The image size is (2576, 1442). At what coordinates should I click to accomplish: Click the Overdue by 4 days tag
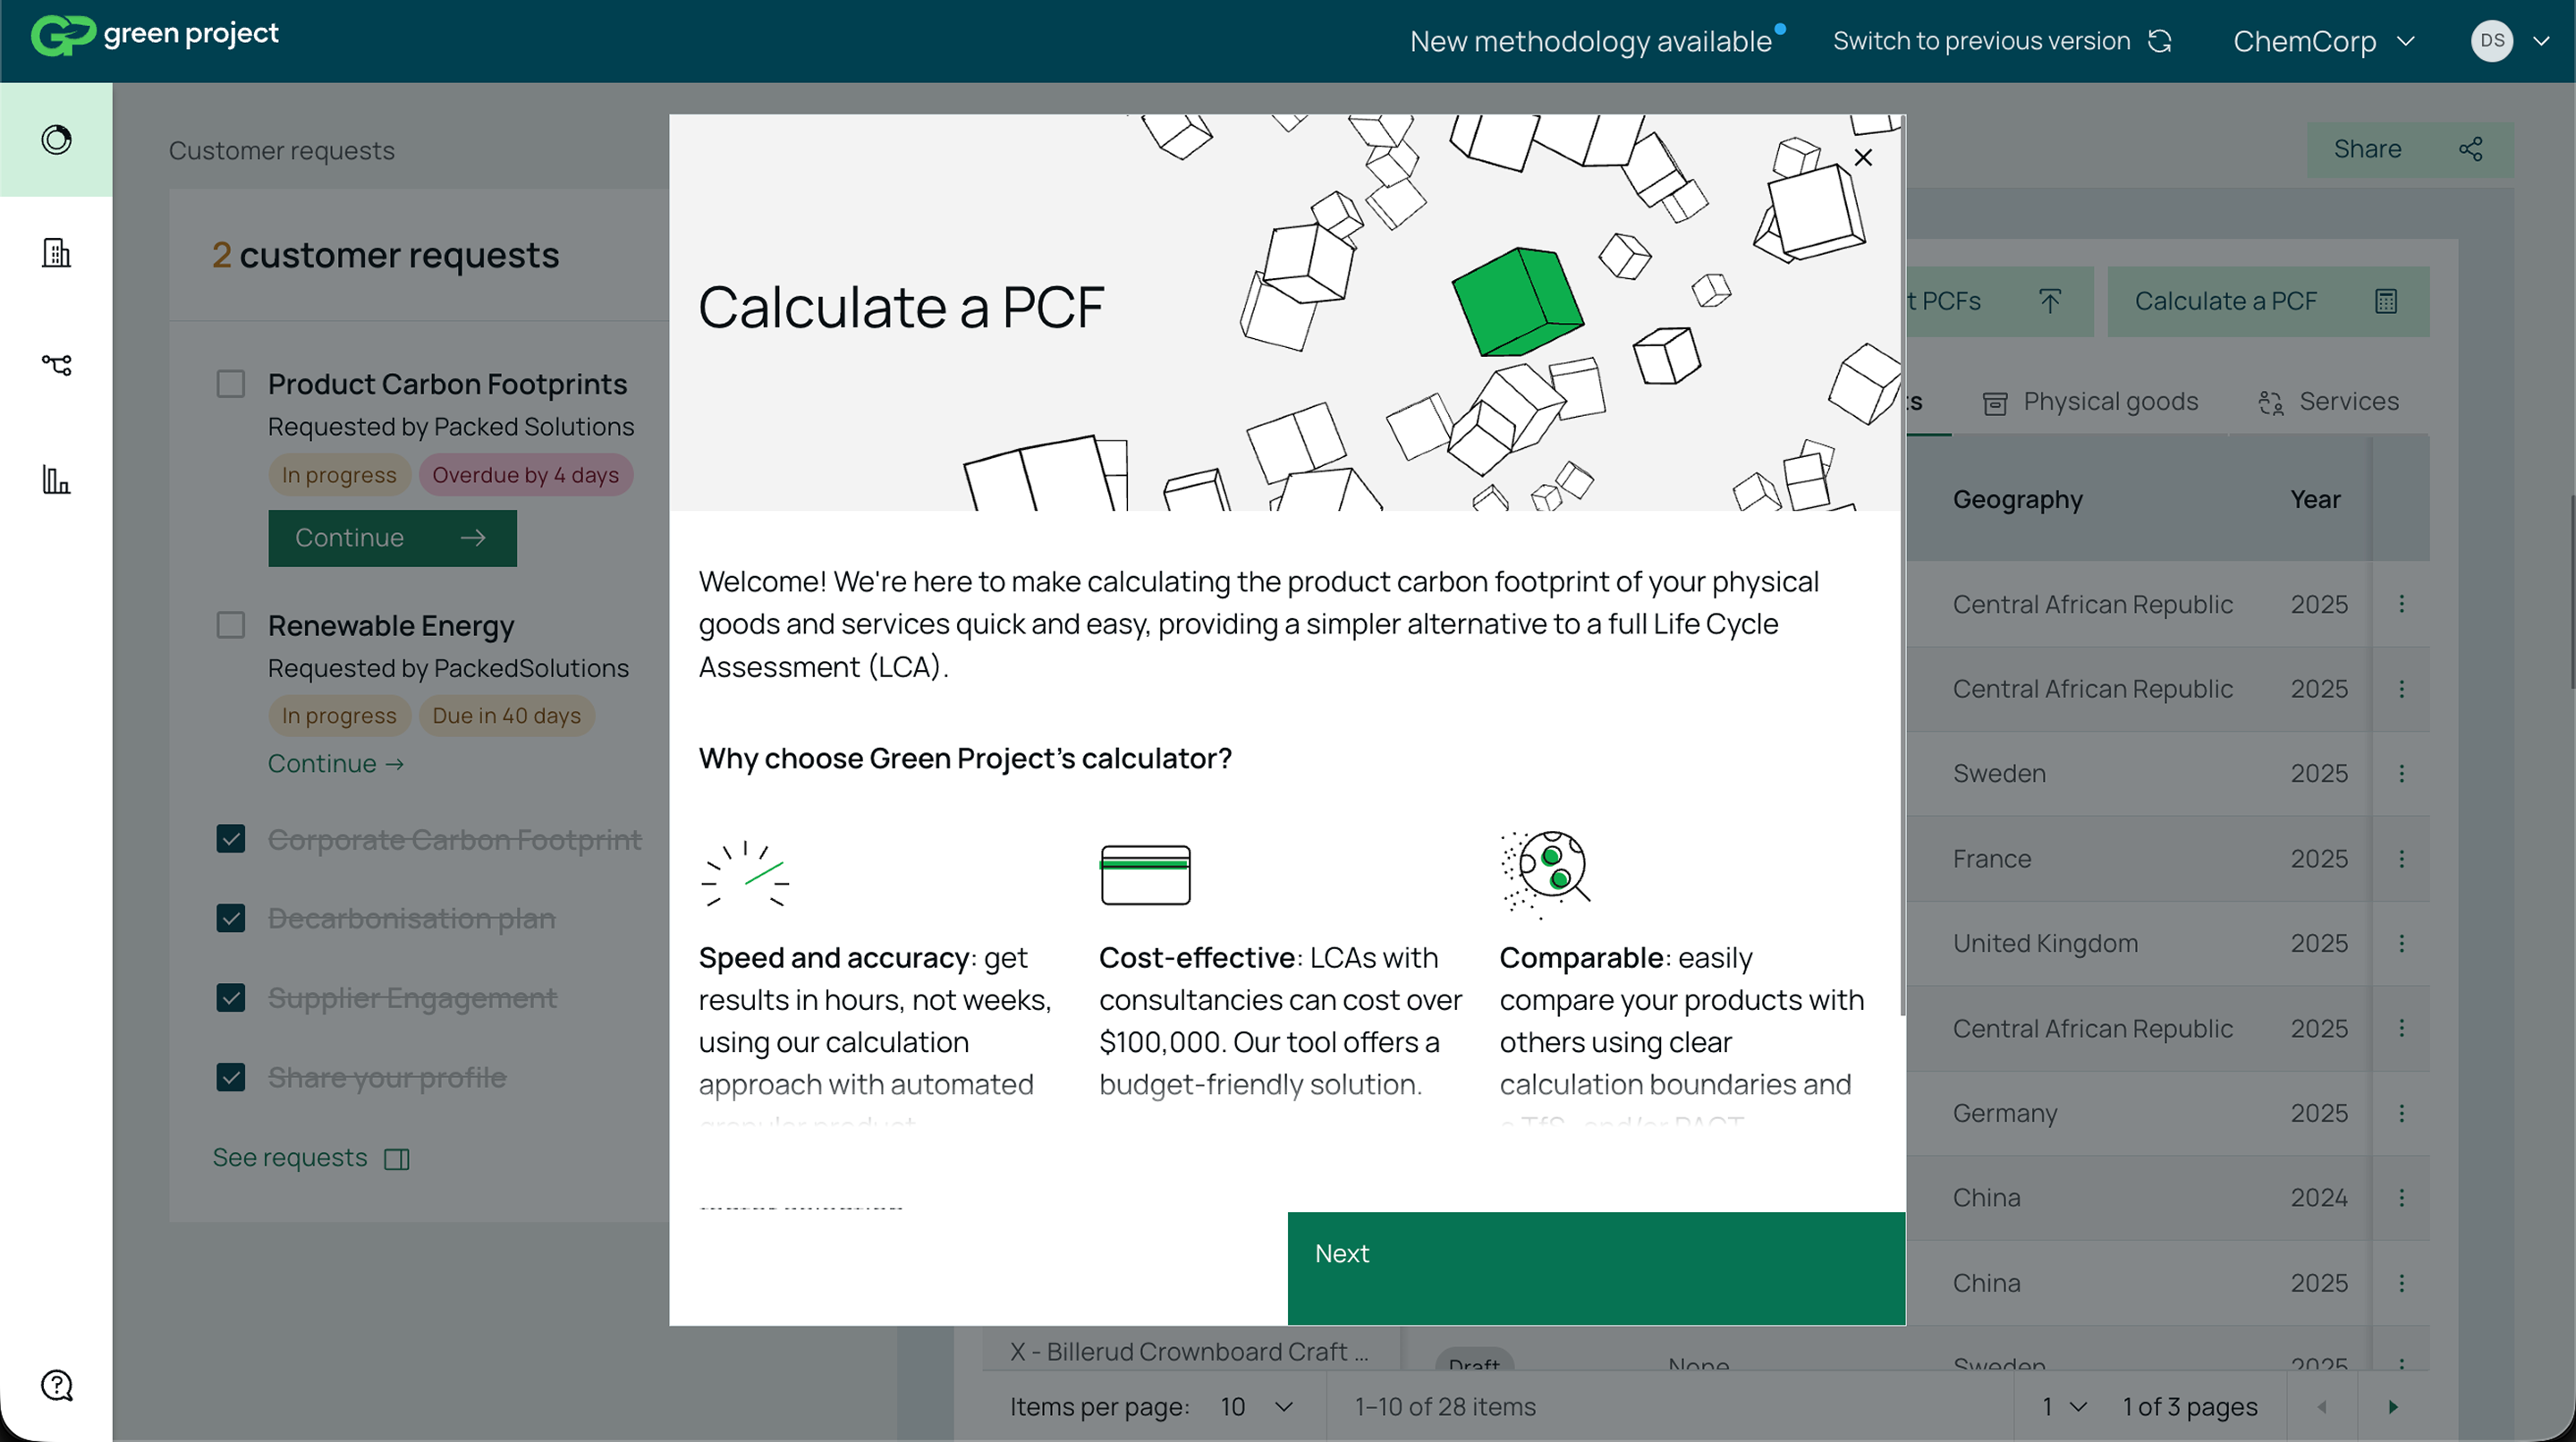[526, 475]
